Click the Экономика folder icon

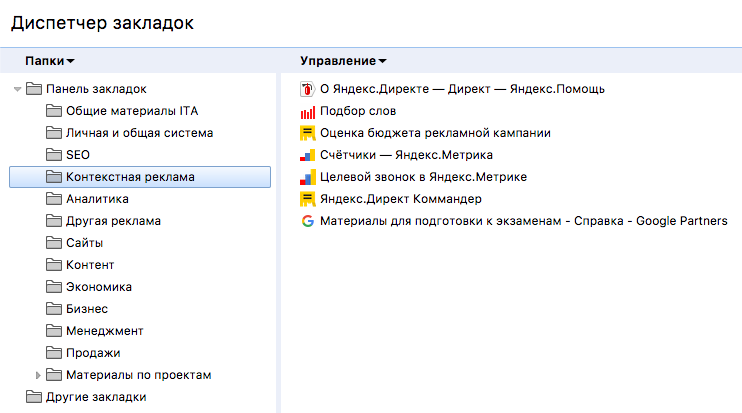[53, 287]
